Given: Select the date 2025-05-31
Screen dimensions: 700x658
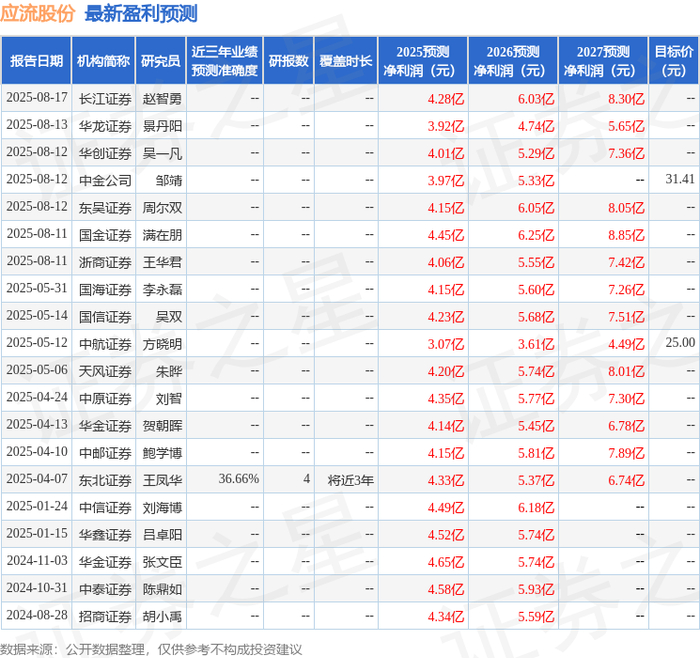Looking at the screenshot, I should click(x=37, y=289).
